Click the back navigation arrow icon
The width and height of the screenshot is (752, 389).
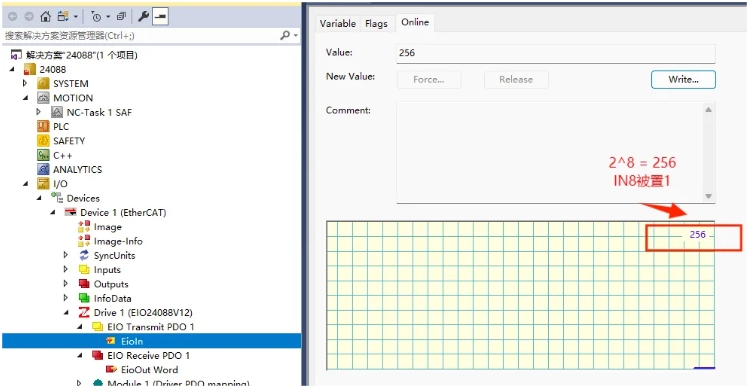point(12,17)
